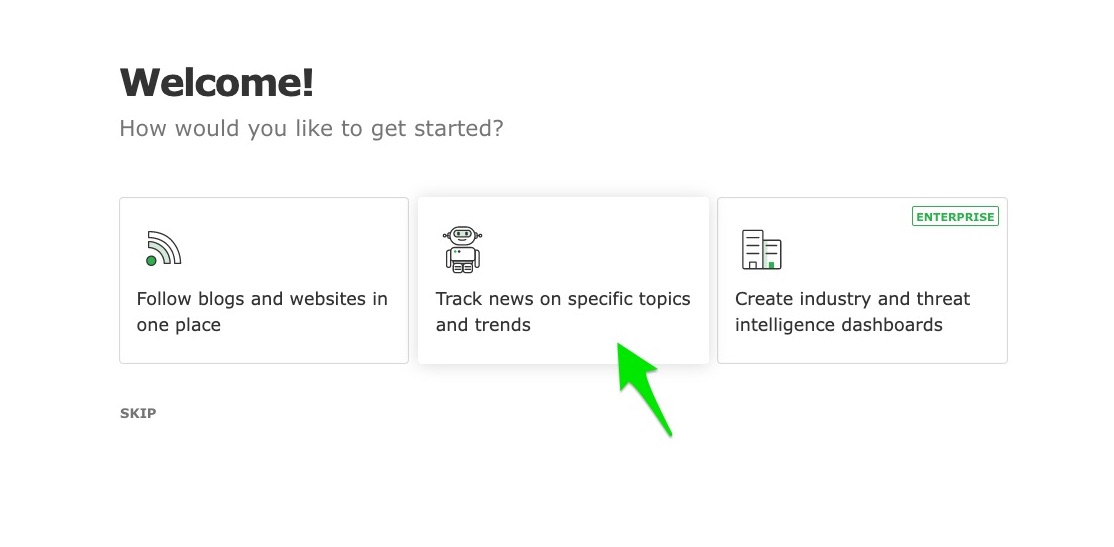Choose "Track news on specific topics" text
This screenshot has width=1114, height=547.
click(x=563, y=299)
